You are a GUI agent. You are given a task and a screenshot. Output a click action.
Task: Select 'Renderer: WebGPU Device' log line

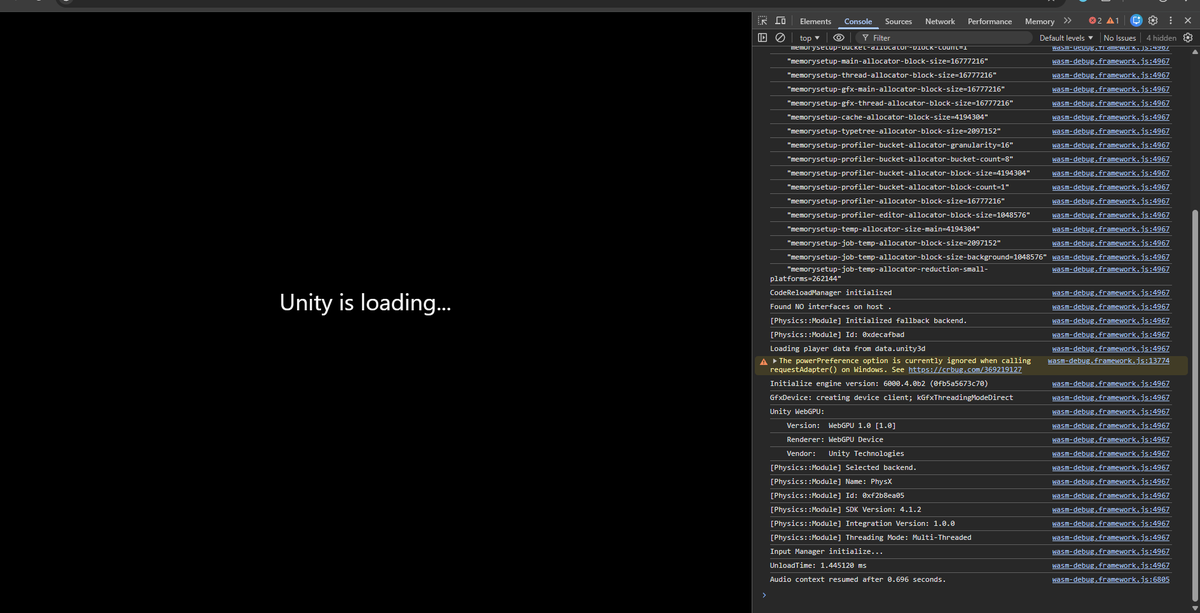835,439
